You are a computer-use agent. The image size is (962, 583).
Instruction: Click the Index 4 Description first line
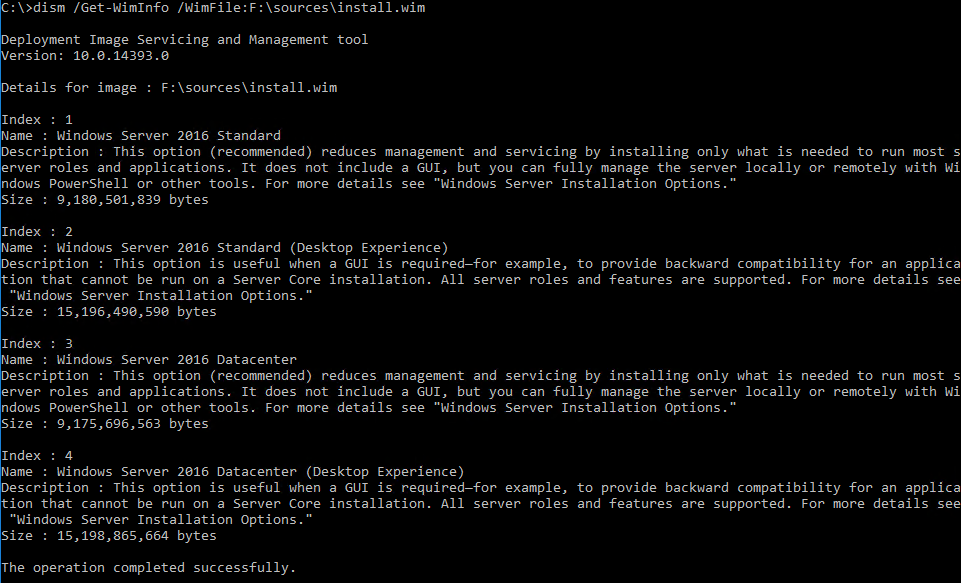click(480, 488)
